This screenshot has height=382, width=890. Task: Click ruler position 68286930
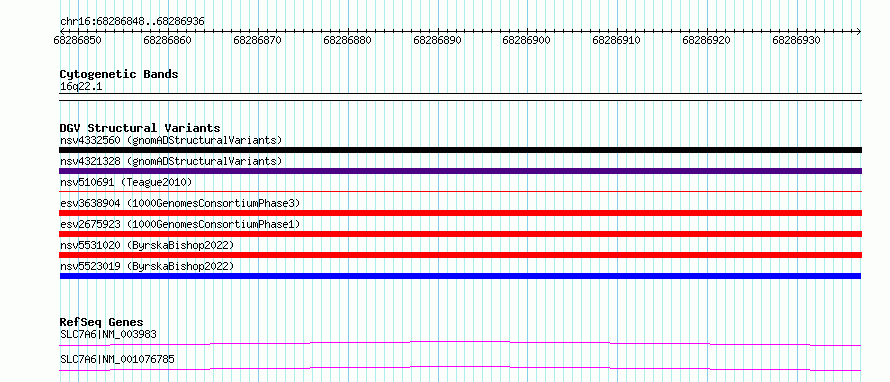(796, 40)
